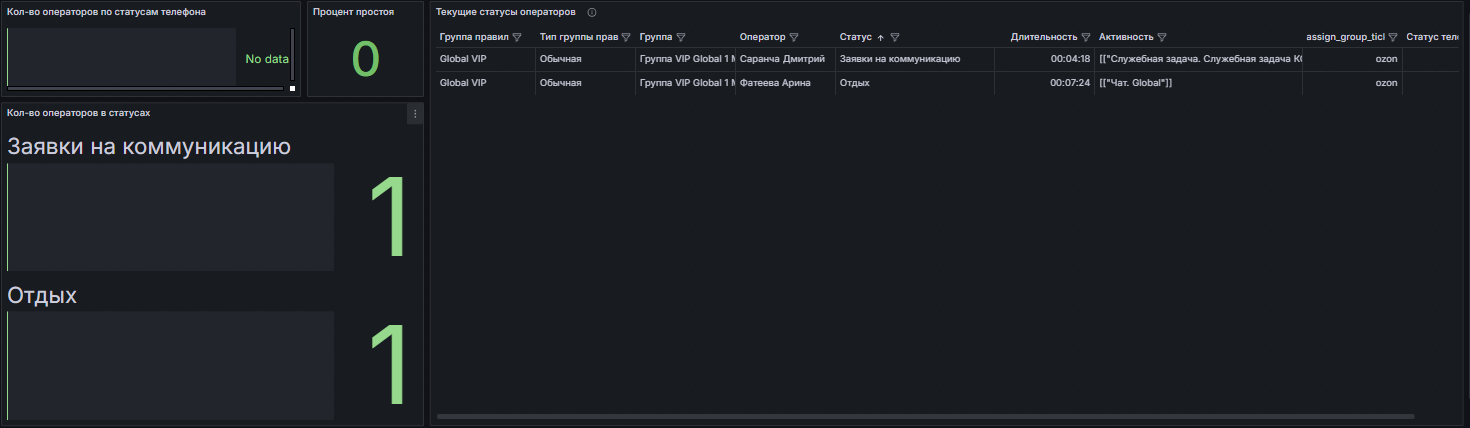The width and height of the screenshot is (1470, 428).
Task: Open Процент простоя panel title menu
Action: coord(353,12)
